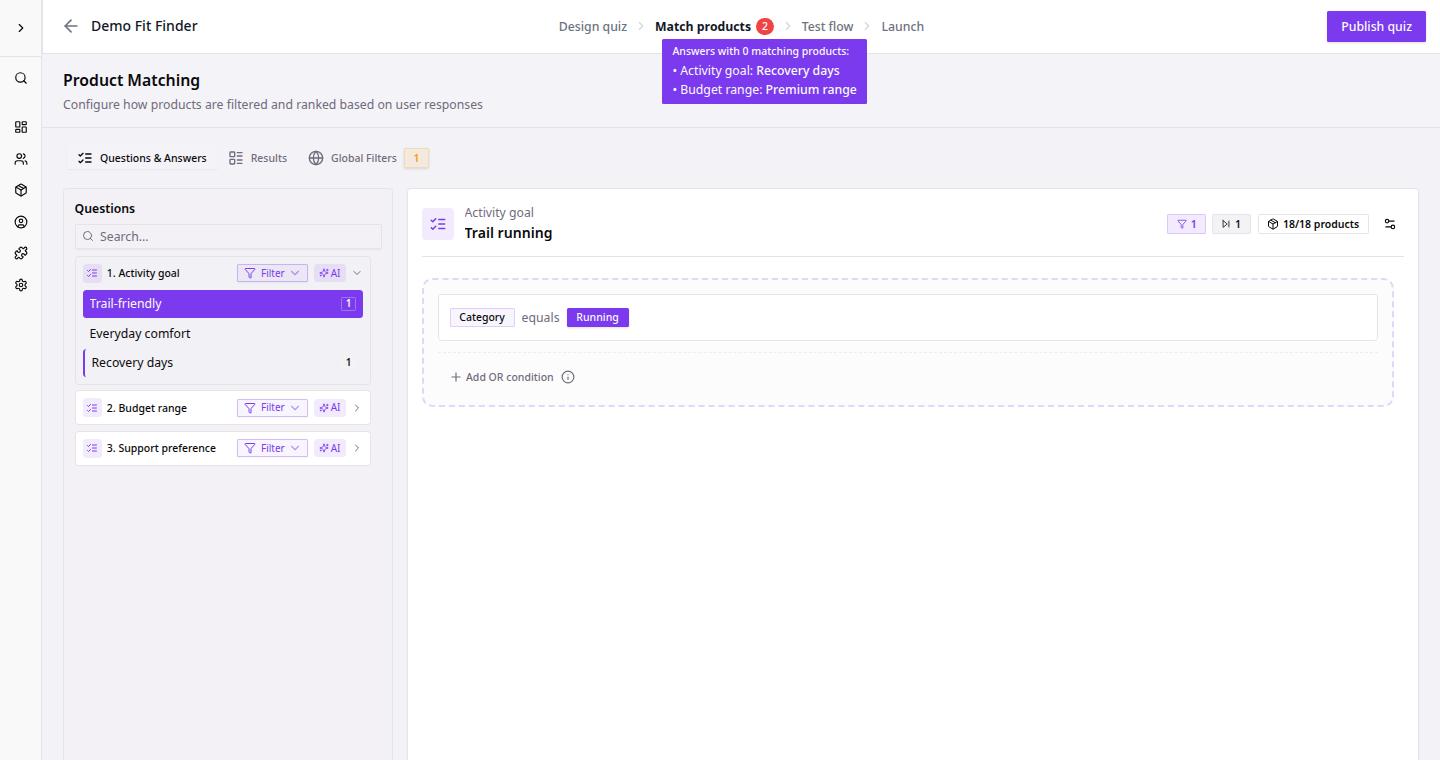
Task: Click the filter count badge in header
Action: coord(1186,224)
